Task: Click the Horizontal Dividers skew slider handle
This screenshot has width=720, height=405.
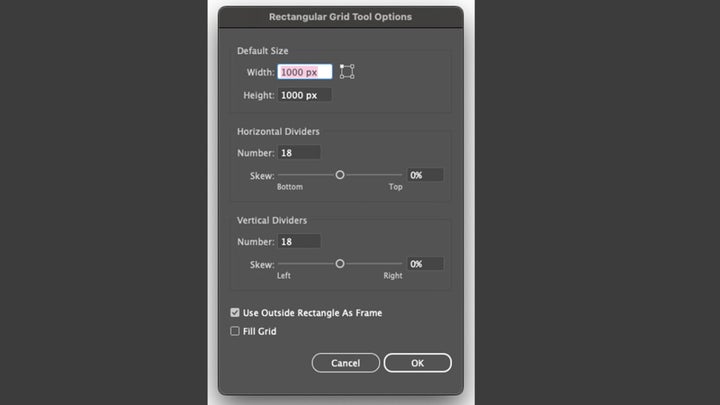Action: coord(340,174)
